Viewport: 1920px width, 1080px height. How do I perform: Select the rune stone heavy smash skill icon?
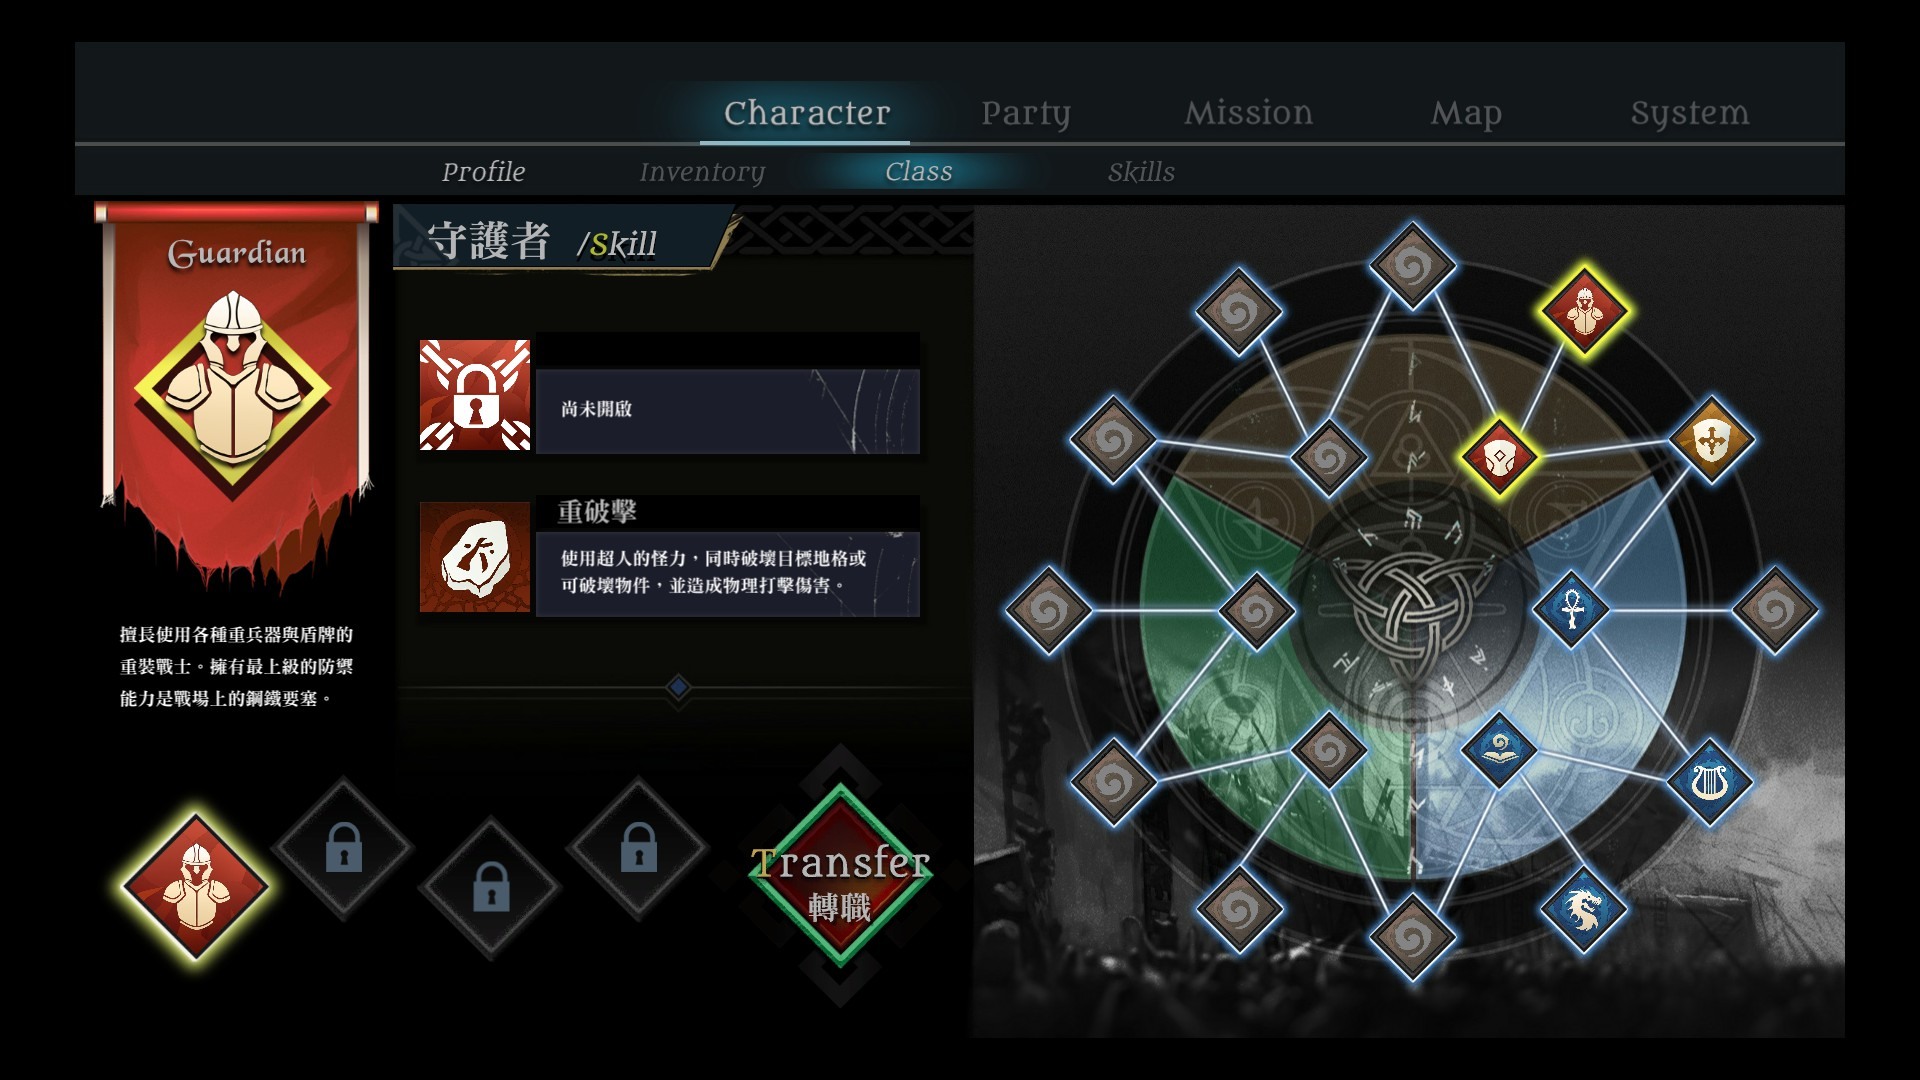click(475, 556)
